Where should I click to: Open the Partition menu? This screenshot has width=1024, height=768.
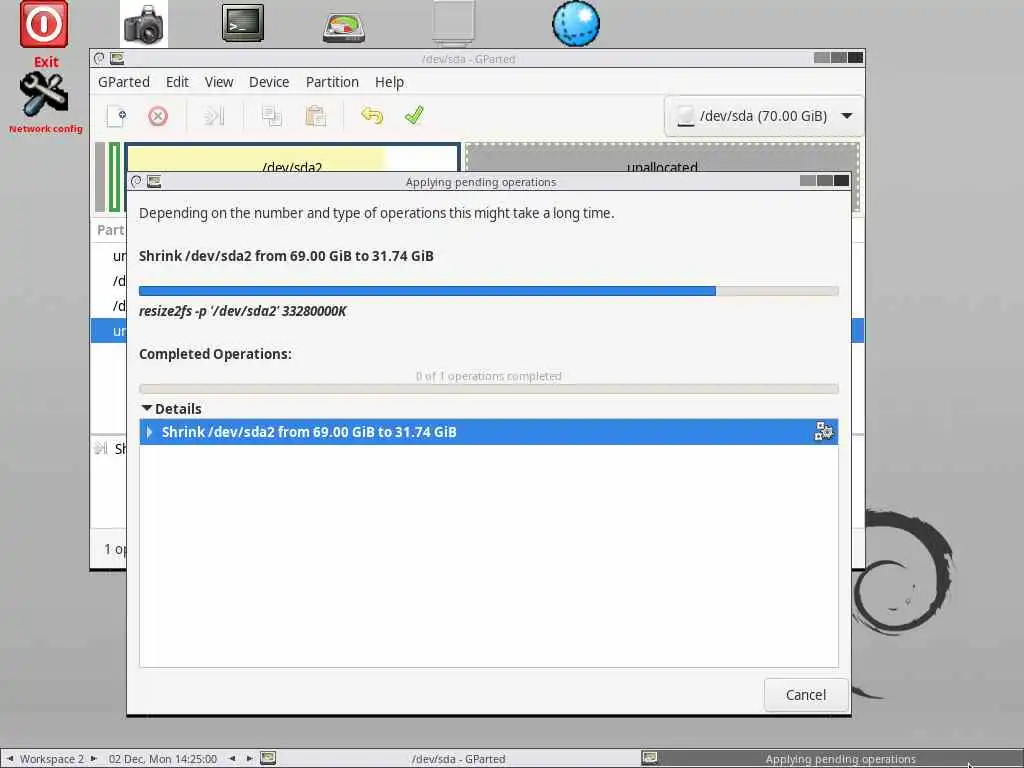[332, 82]
